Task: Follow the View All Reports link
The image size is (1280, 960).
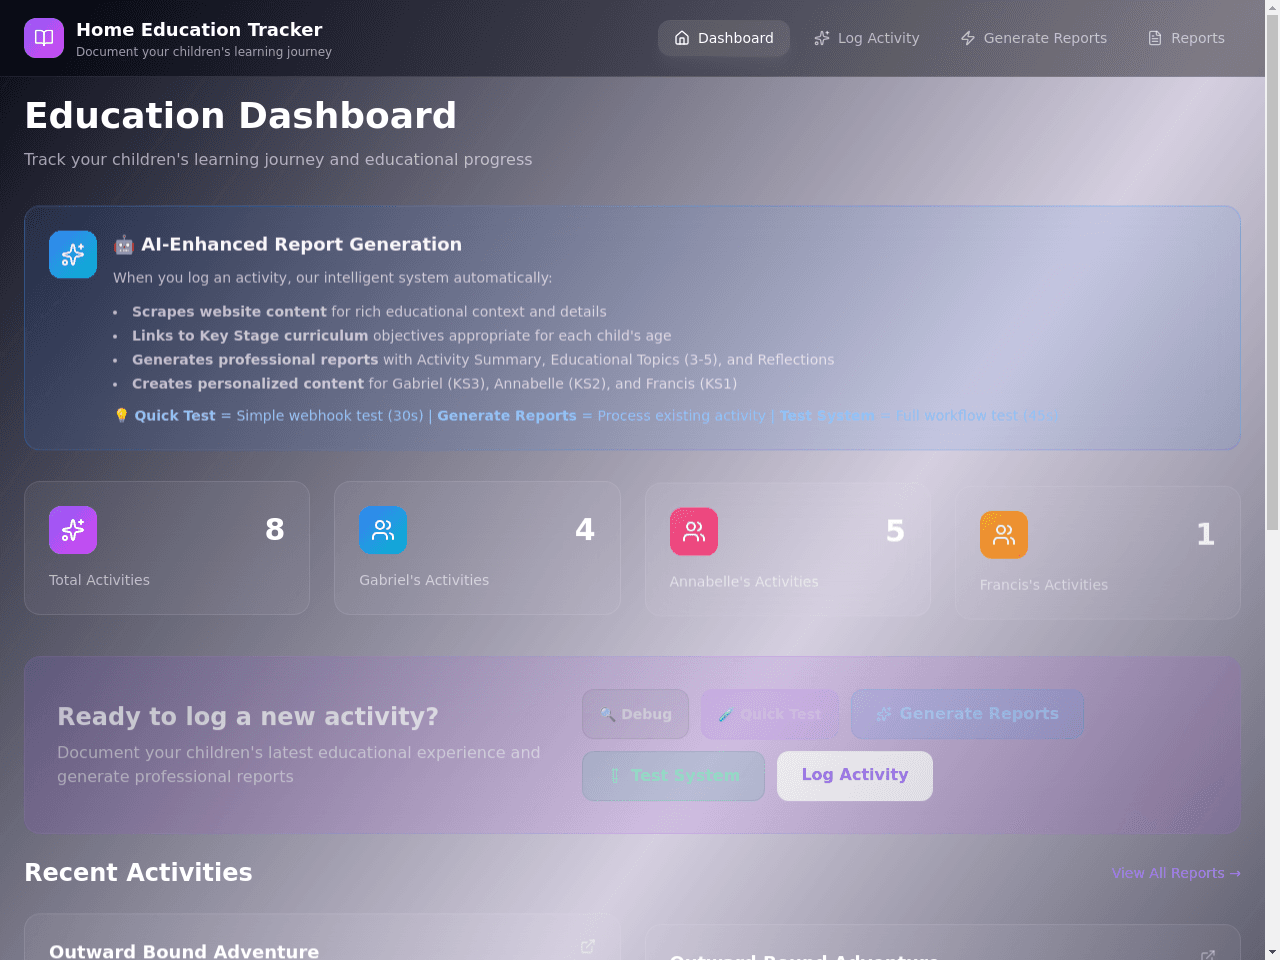Action: click(x=1176, y=873)
